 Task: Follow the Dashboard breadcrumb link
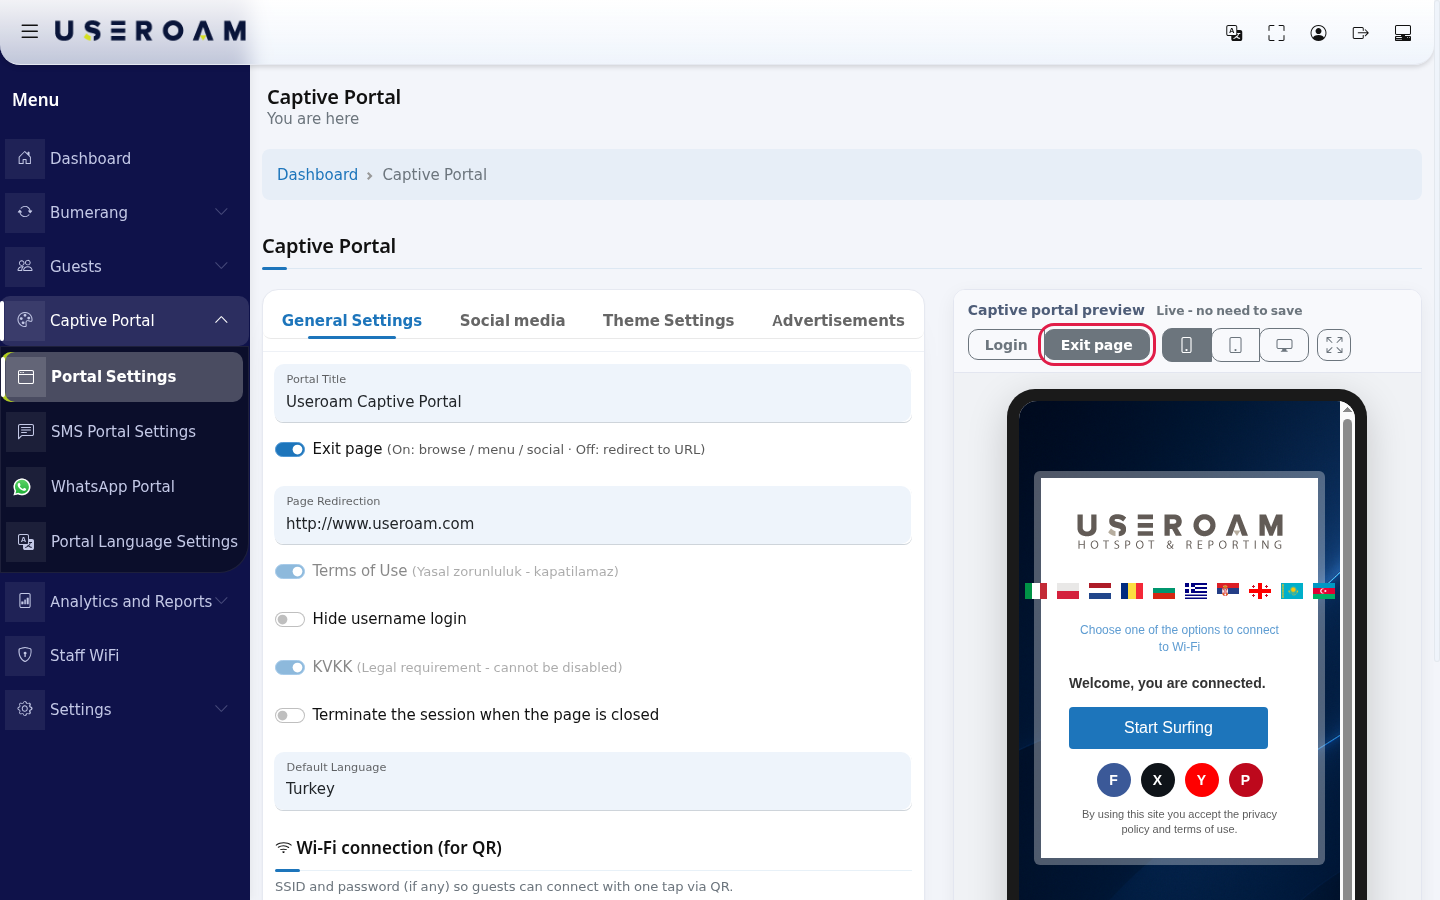pyautogui.click(x=317, y=174)
